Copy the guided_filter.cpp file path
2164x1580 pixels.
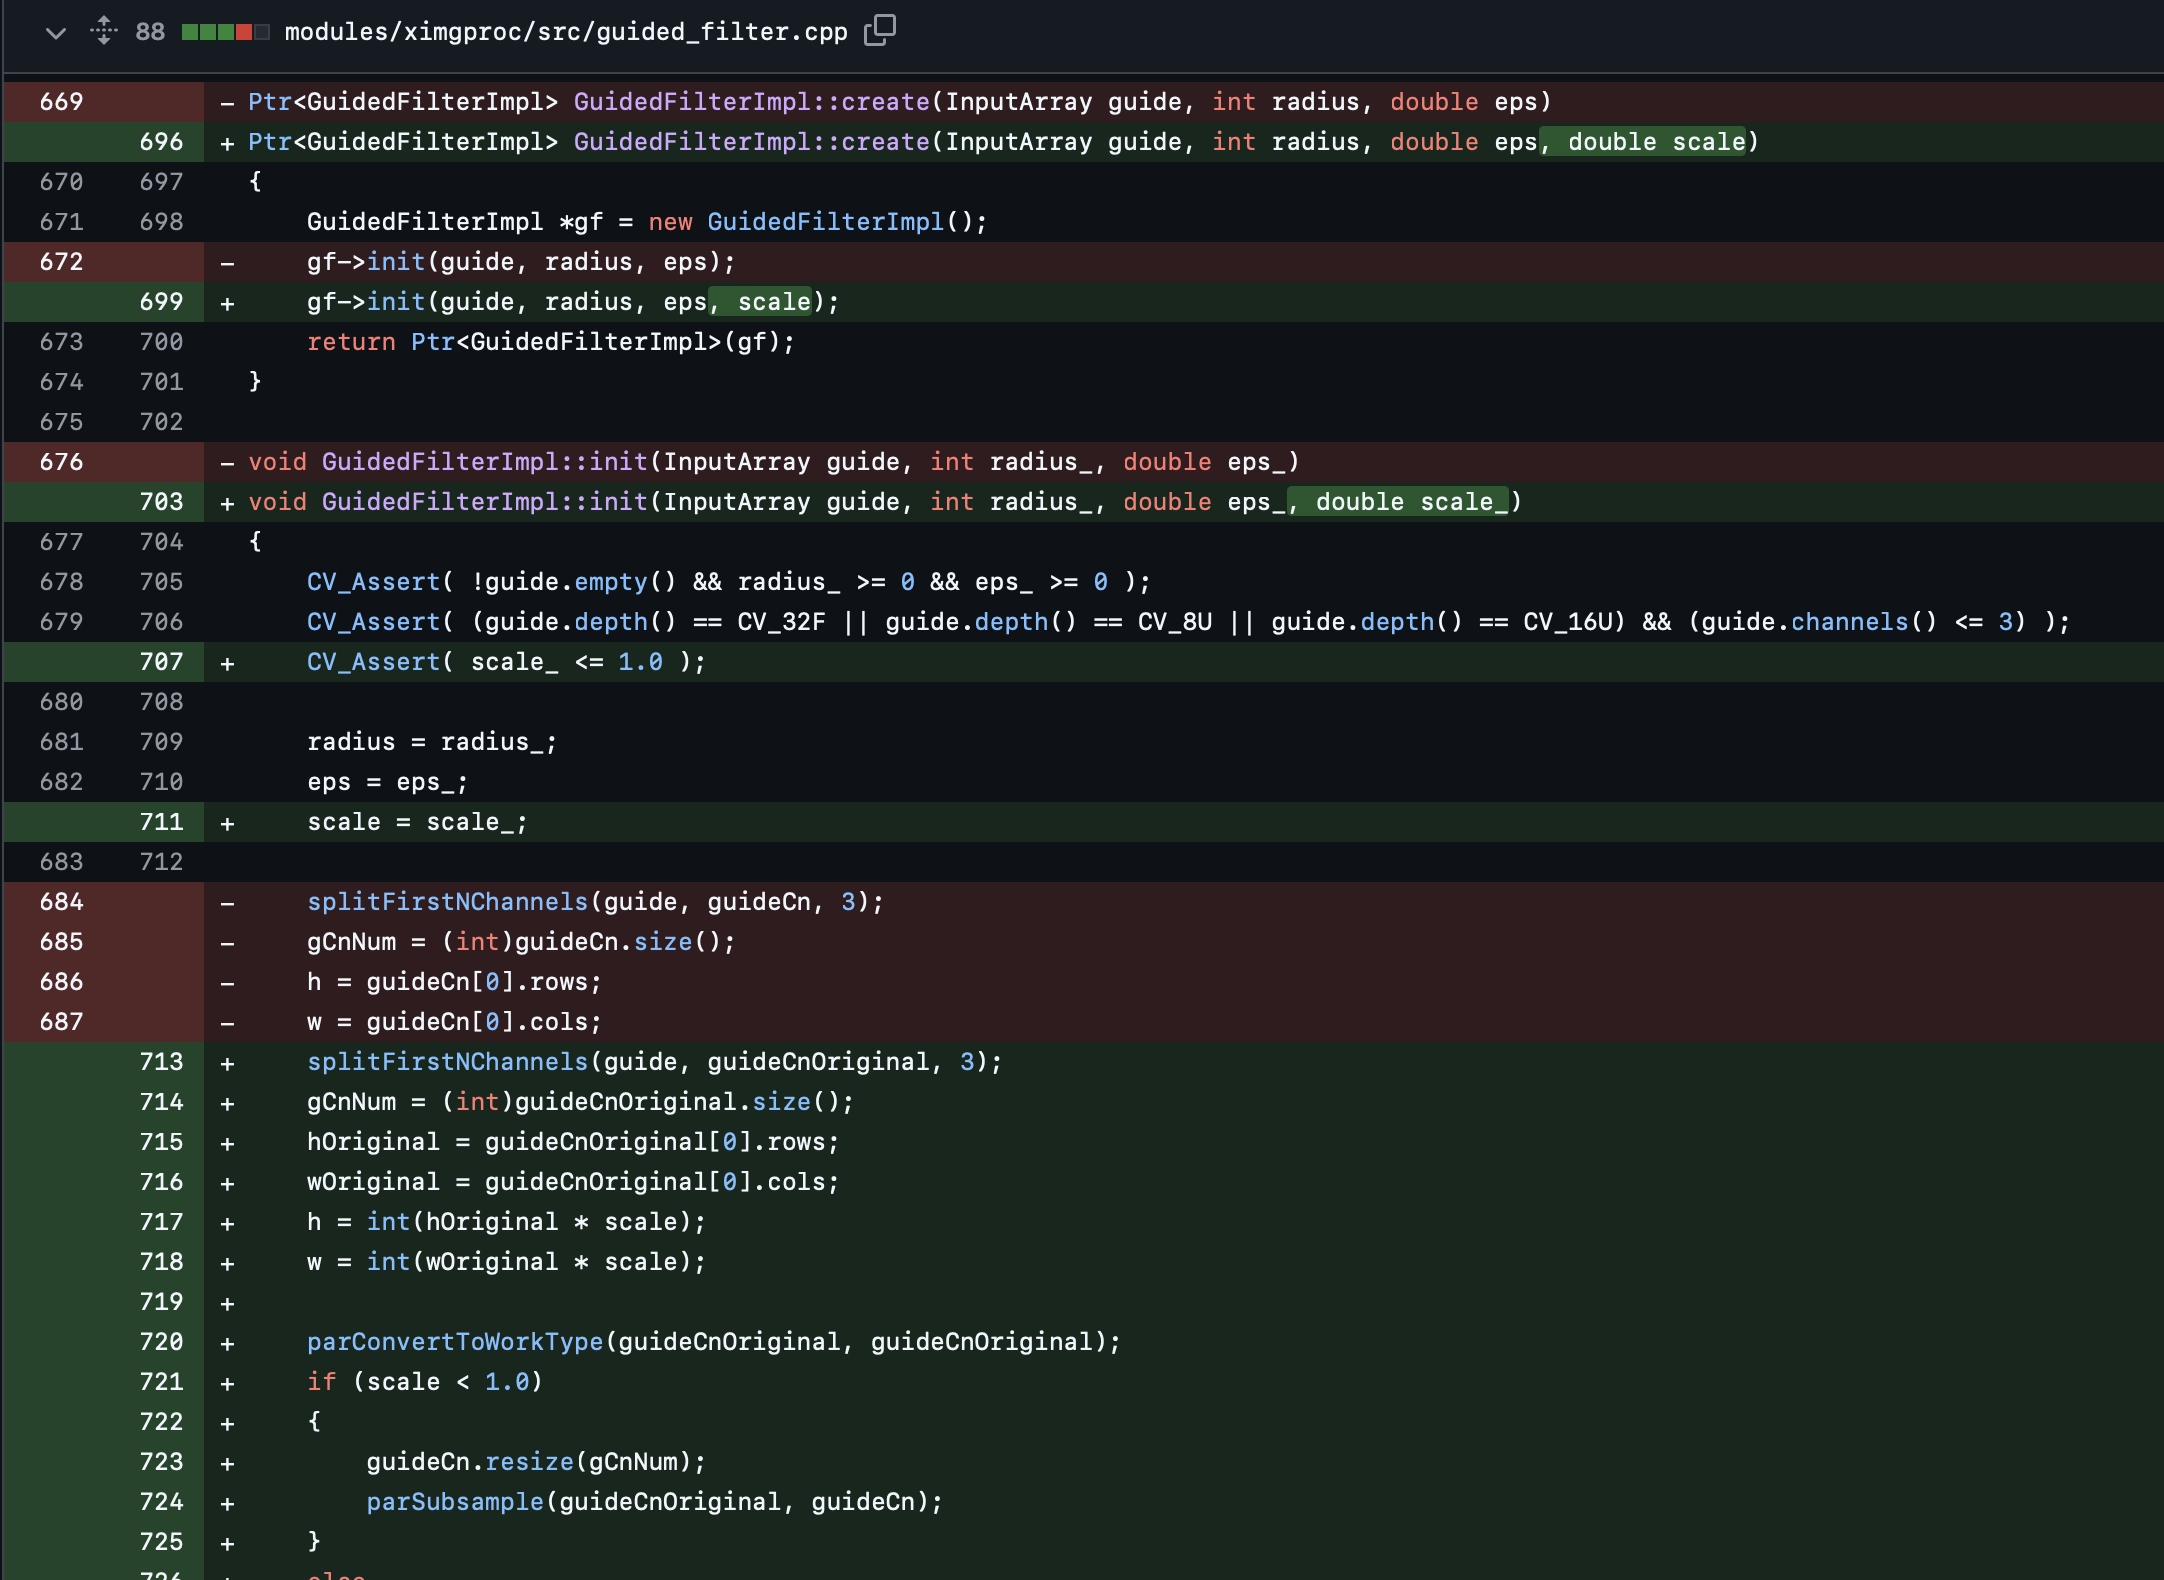pos(879,31)
